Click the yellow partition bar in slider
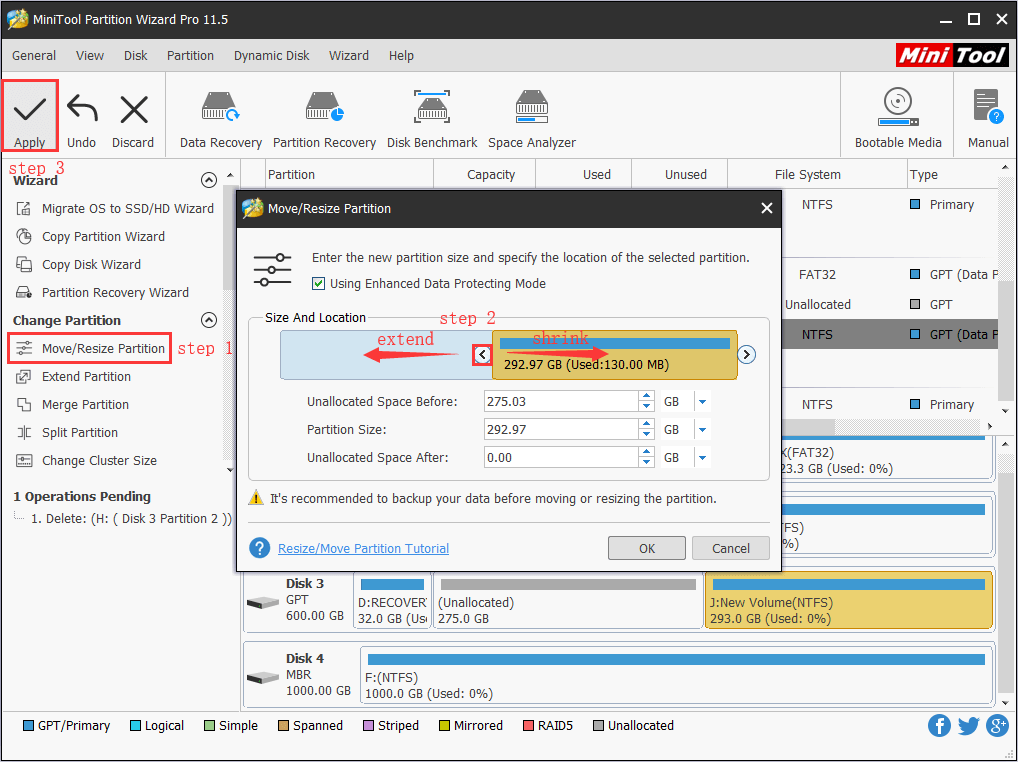1018x762 pixels. pyautogui.click(x=615, y=354)
